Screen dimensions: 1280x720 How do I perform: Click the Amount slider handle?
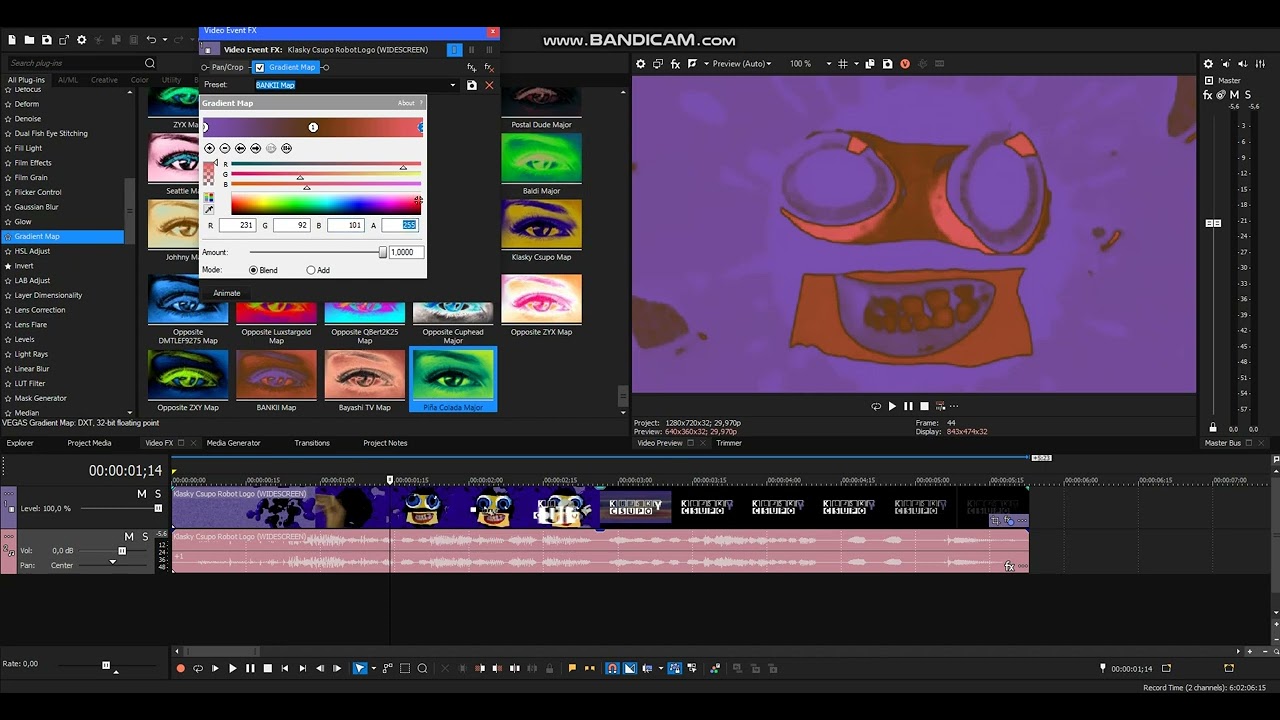click(382, 252)
